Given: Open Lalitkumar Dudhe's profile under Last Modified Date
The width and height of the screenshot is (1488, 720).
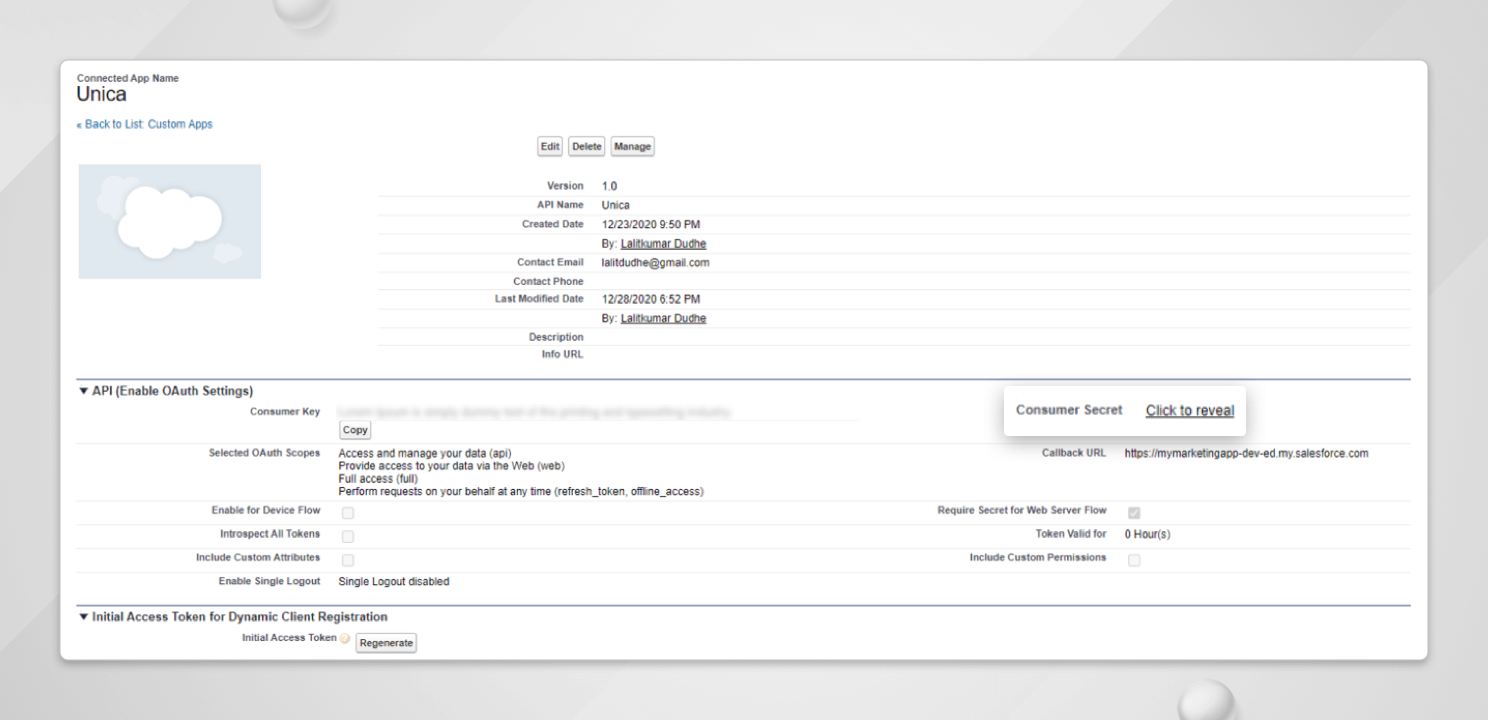Looking at the screenshot, I should 663,317.
